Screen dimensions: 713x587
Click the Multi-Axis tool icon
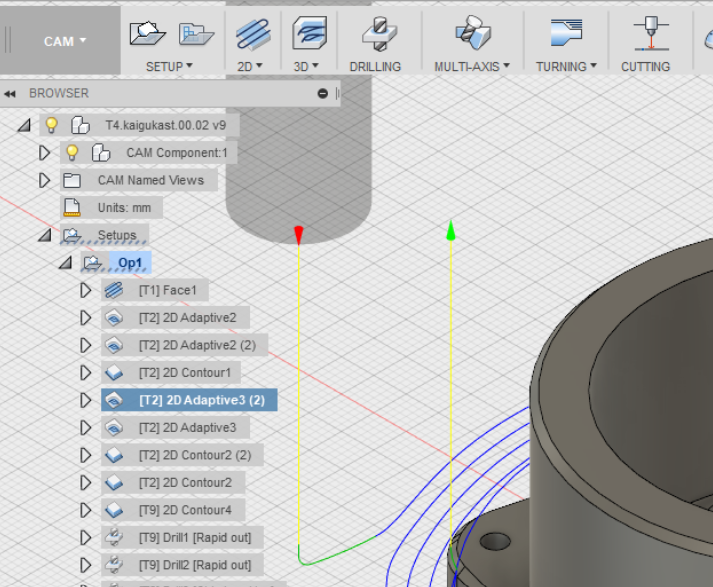(x=473, y=32)
